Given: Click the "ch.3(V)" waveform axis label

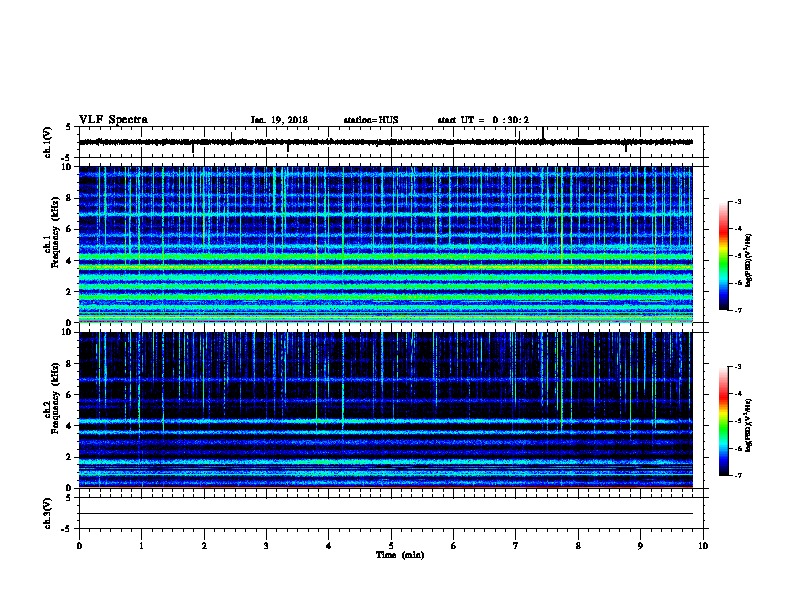Looking at the screenshot, I should pos(48,513).
